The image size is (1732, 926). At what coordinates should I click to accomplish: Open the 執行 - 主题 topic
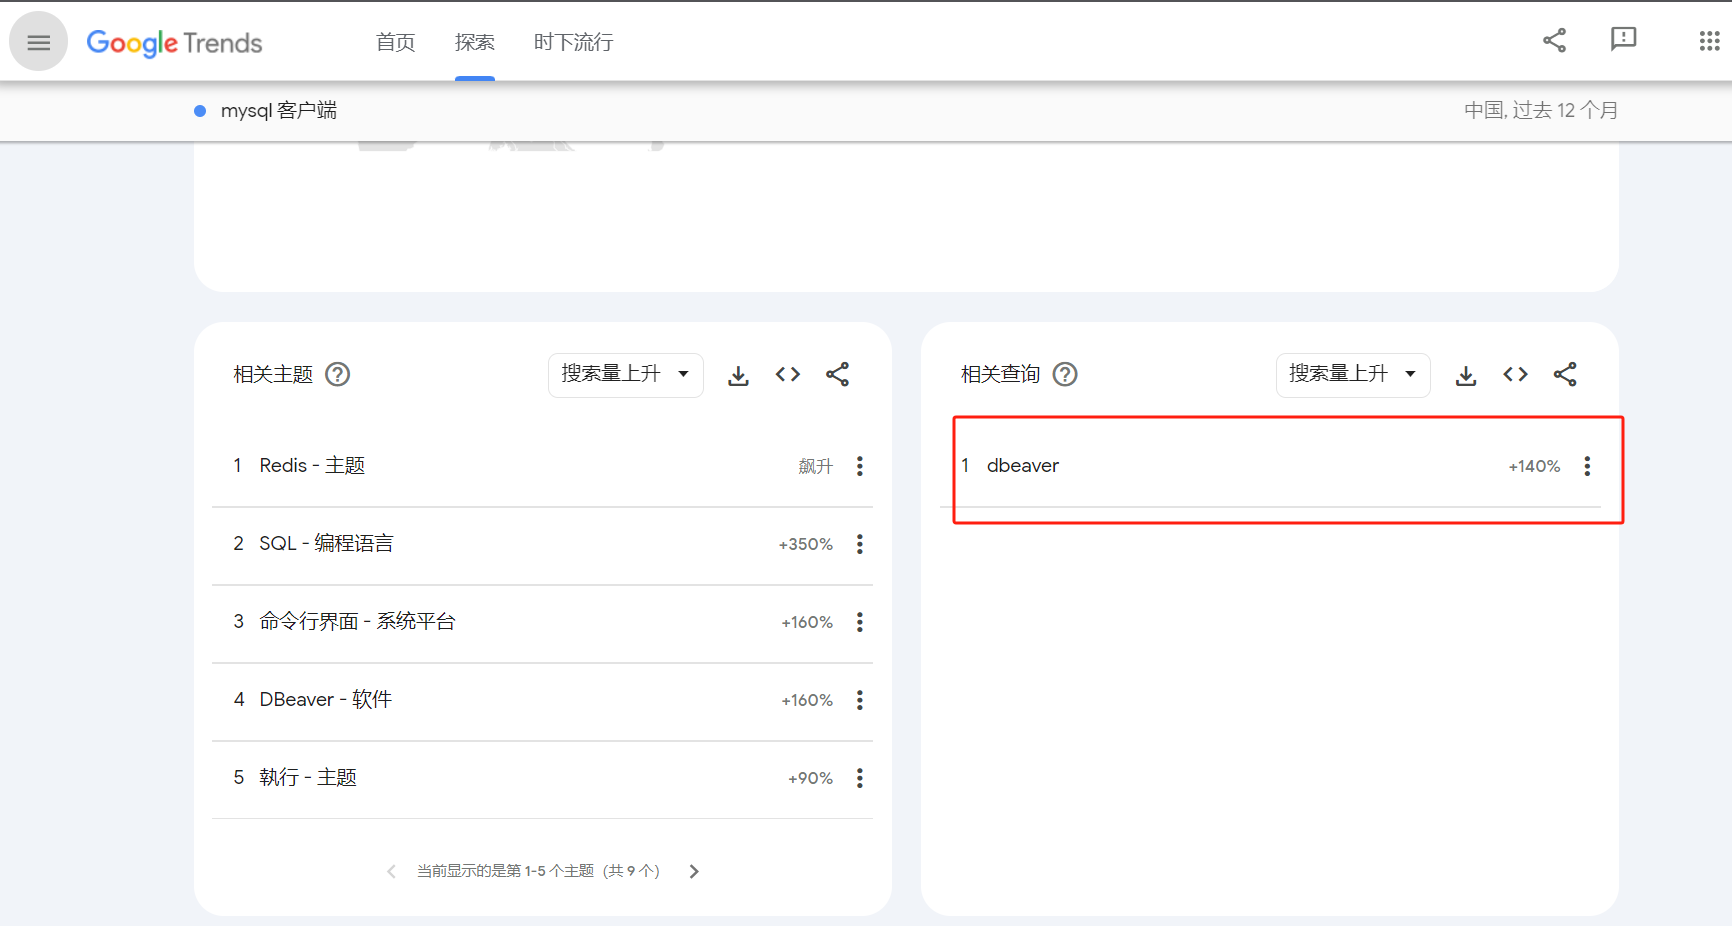point(308,778)
